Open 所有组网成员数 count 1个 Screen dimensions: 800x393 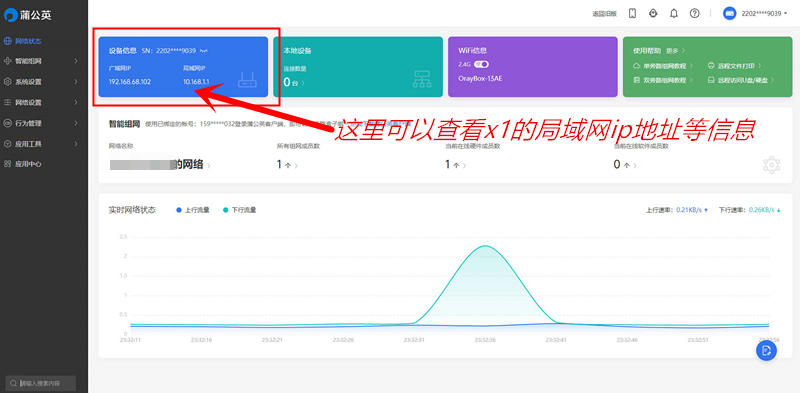[287, 165]
